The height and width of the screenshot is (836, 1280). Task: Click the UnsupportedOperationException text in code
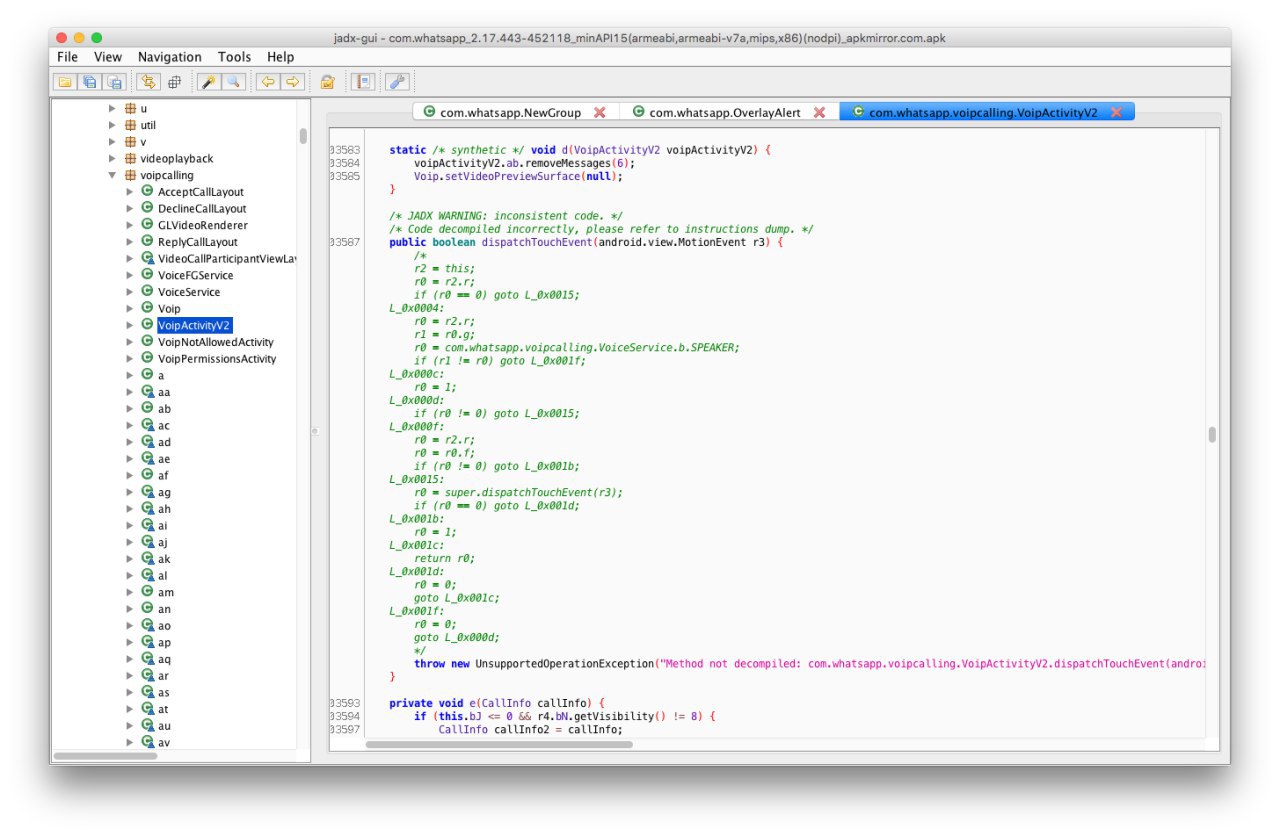(x=563, y=663)
